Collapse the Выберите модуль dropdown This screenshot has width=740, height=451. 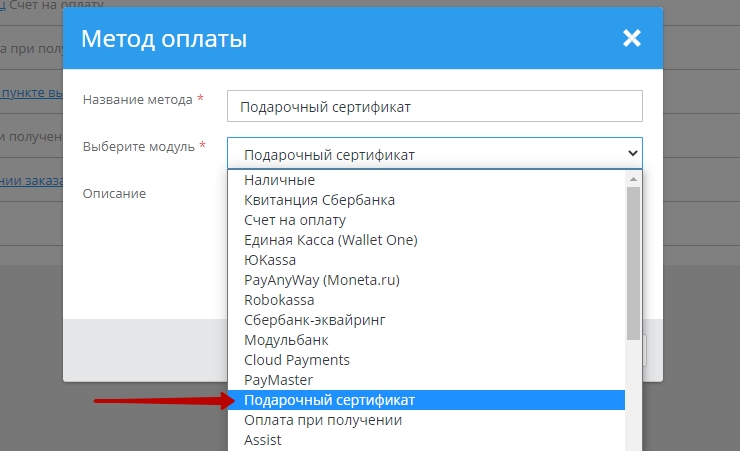click(x=434, y=153)
